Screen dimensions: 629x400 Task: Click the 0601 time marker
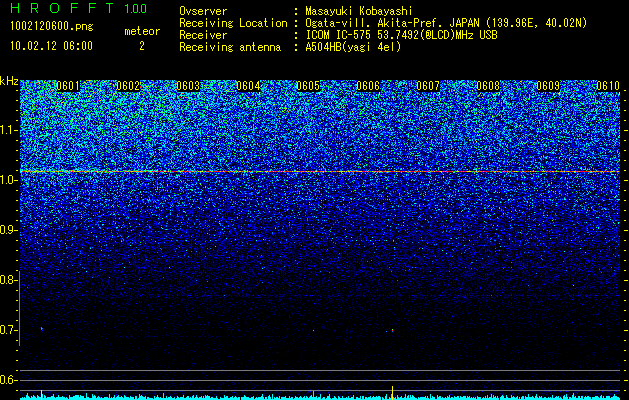[68, 86]
